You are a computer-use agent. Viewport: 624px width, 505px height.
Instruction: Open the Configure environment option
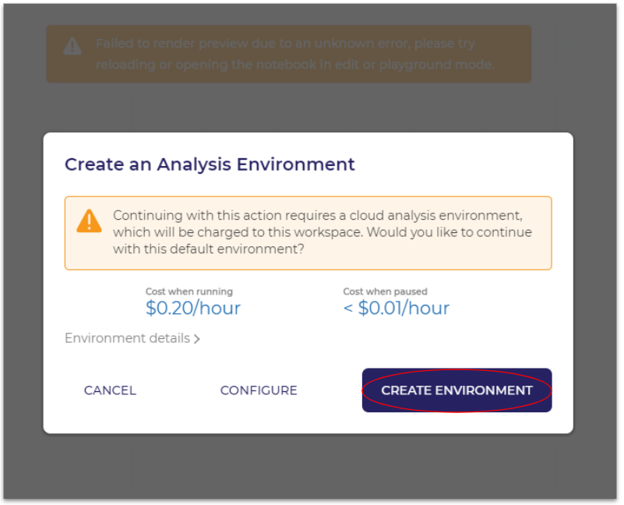(x=259, y=390)
